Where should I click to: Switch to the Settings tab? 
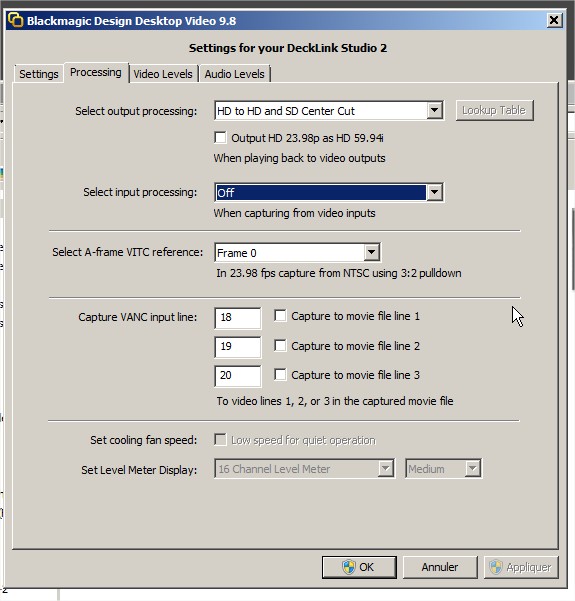(39, 74)
